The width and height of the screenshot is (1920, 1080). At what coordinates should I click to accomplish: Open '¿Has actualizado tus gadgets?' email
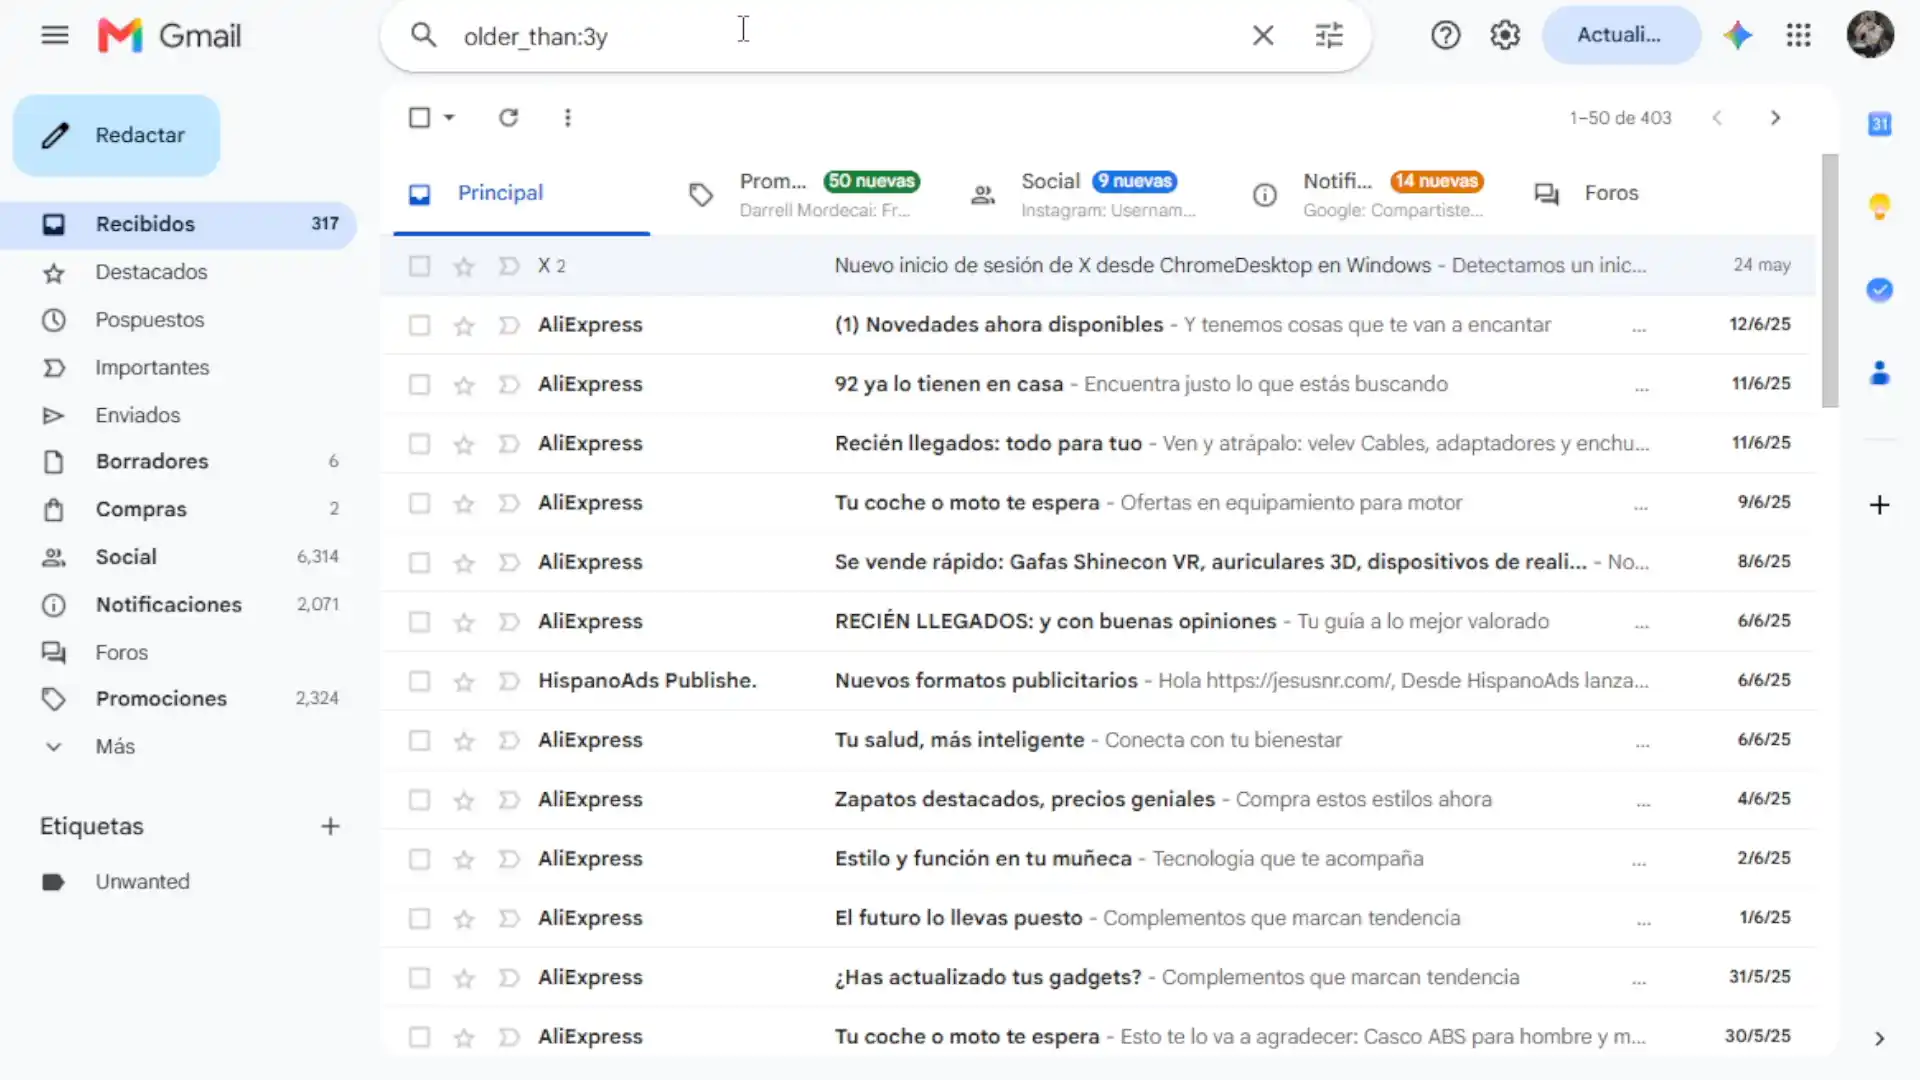pyautogui.click(x=1098, y=977)
